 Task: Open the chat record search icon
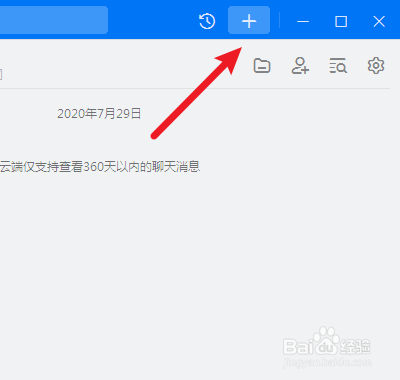(338, 65)
